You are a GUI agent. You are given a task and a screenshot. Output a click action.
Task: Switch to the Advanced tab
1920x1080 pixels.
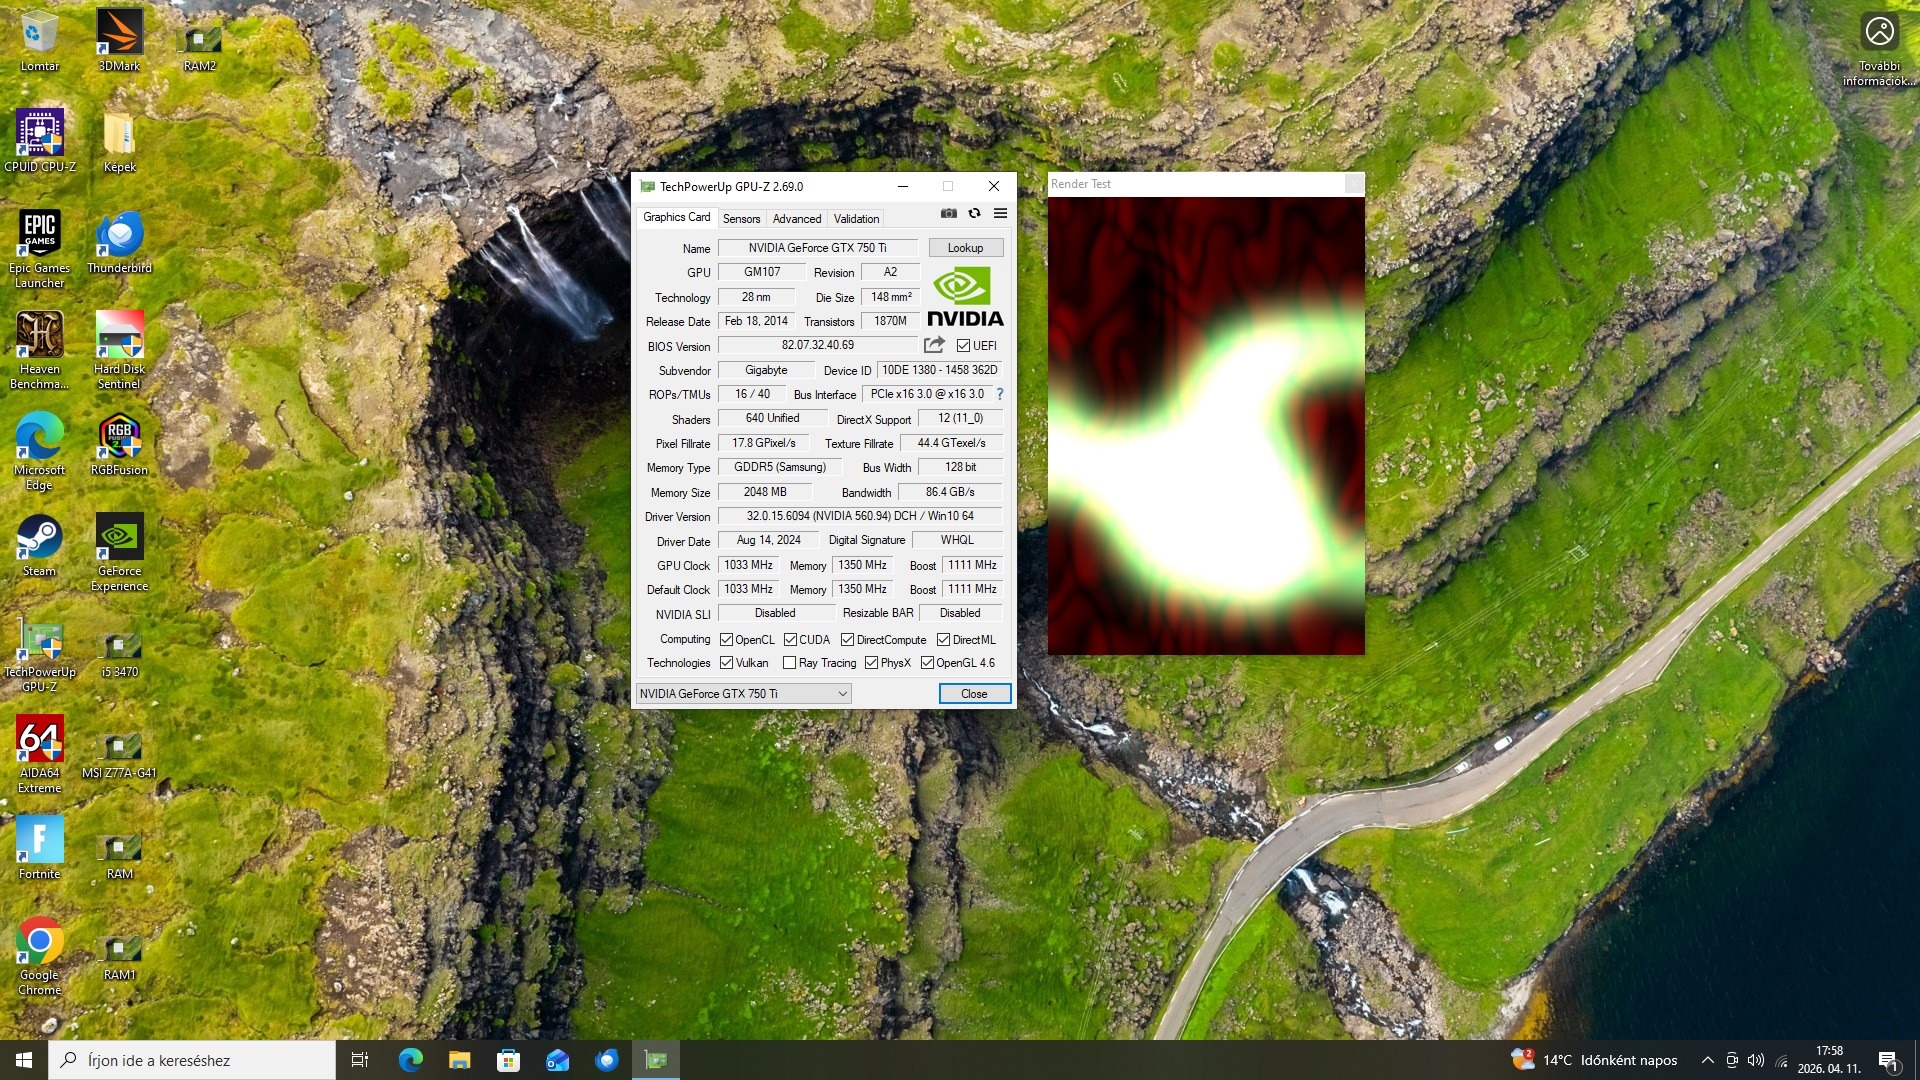click(x=796, y=218)
